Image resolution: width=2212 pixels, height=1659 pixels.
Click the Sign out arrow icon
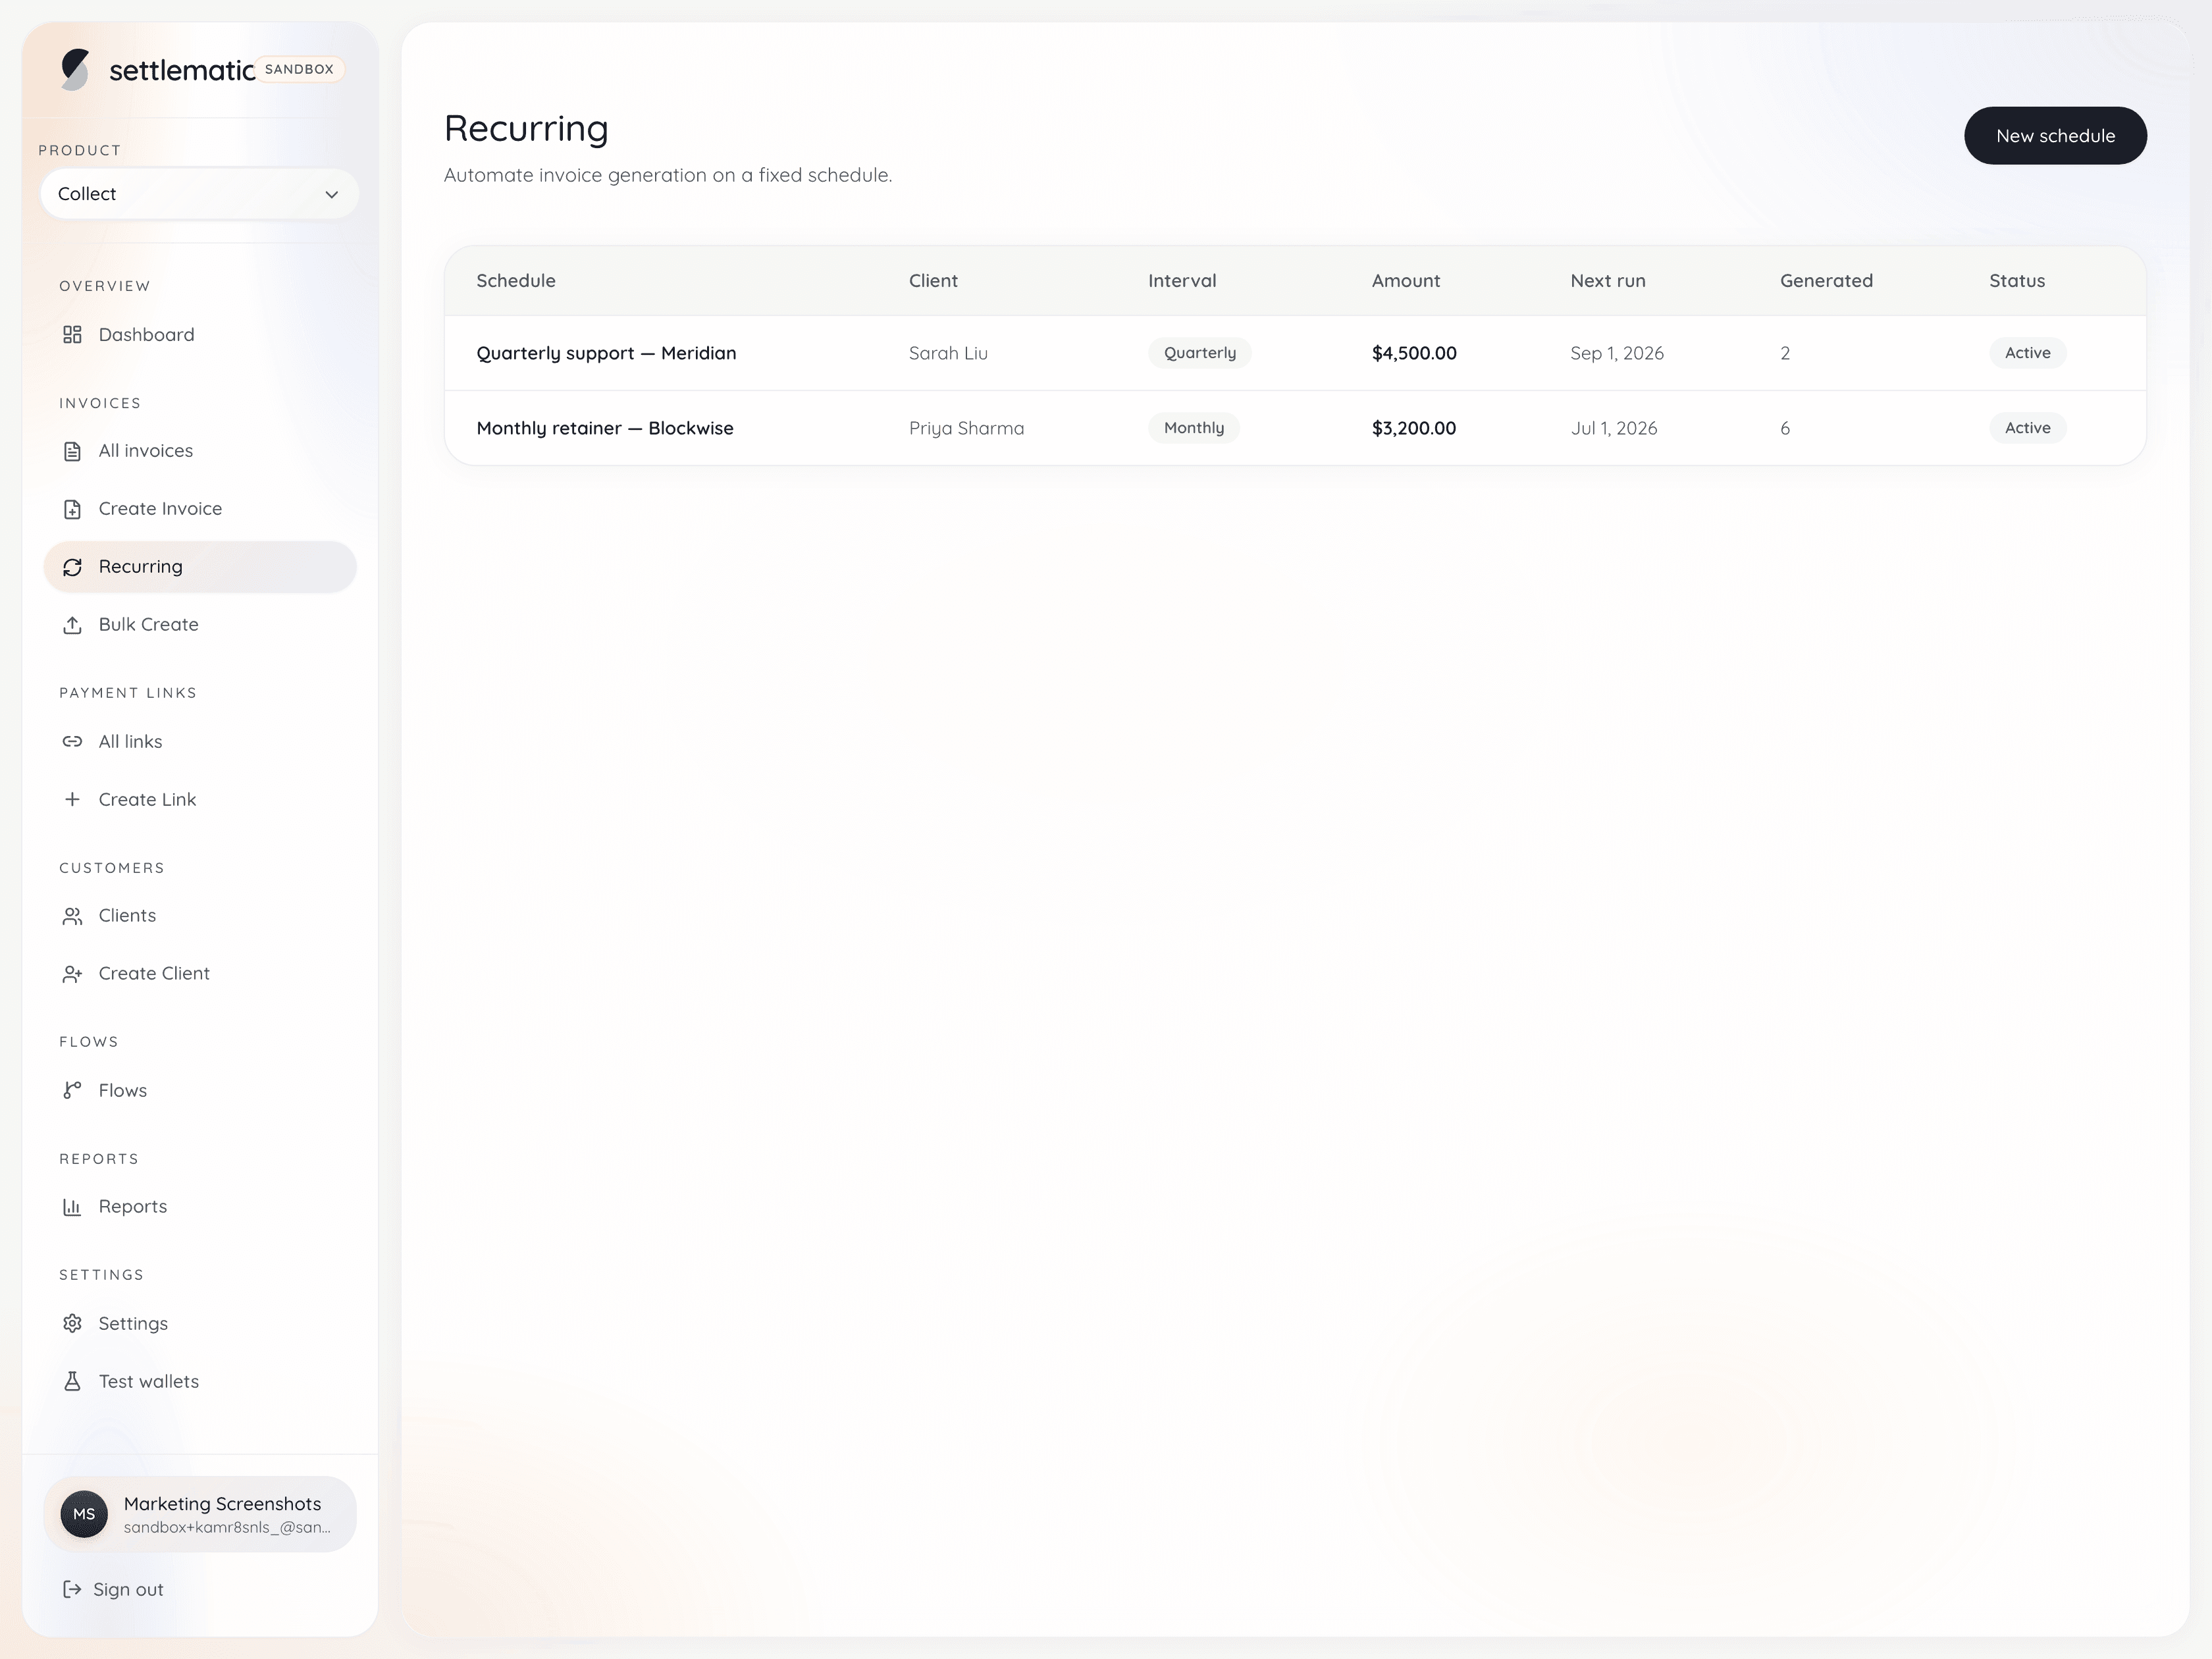(x=72, y=1589)
